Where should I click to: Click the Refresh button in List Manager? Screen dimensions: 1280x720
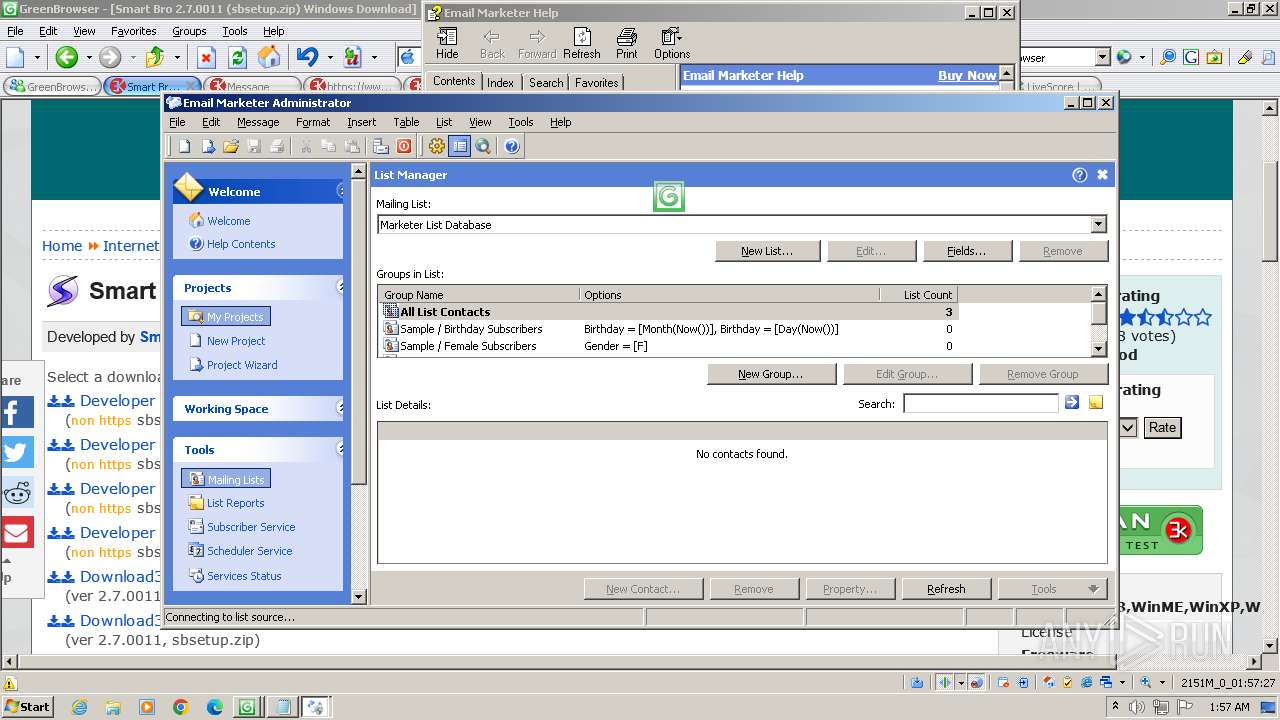point(946,589)
